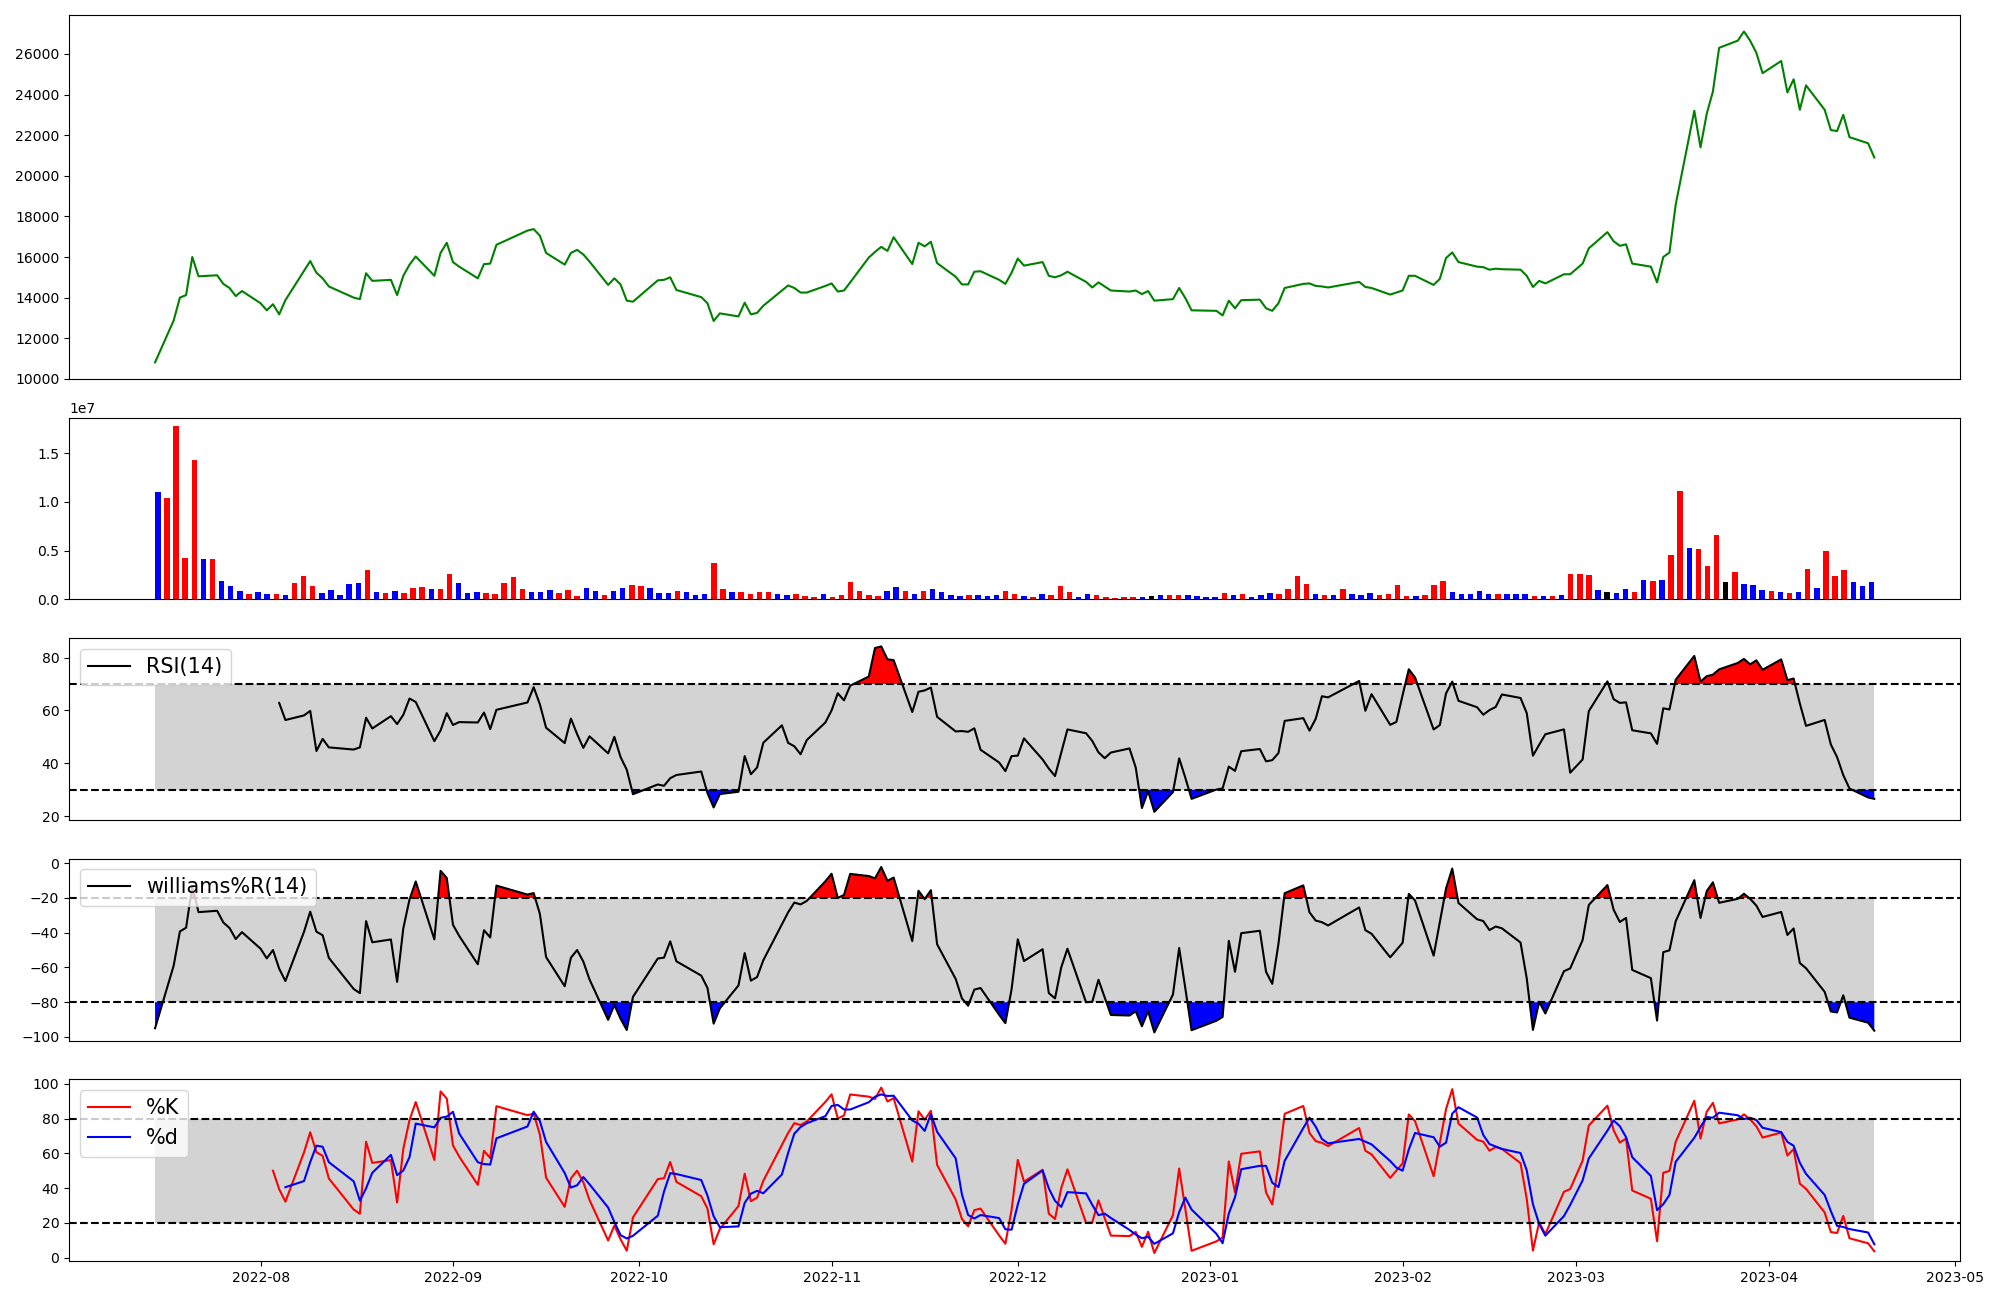Click the 2023-02 x-axis date label
This screenshot has height=1300, width=2000.
tap(1403, 1277)
